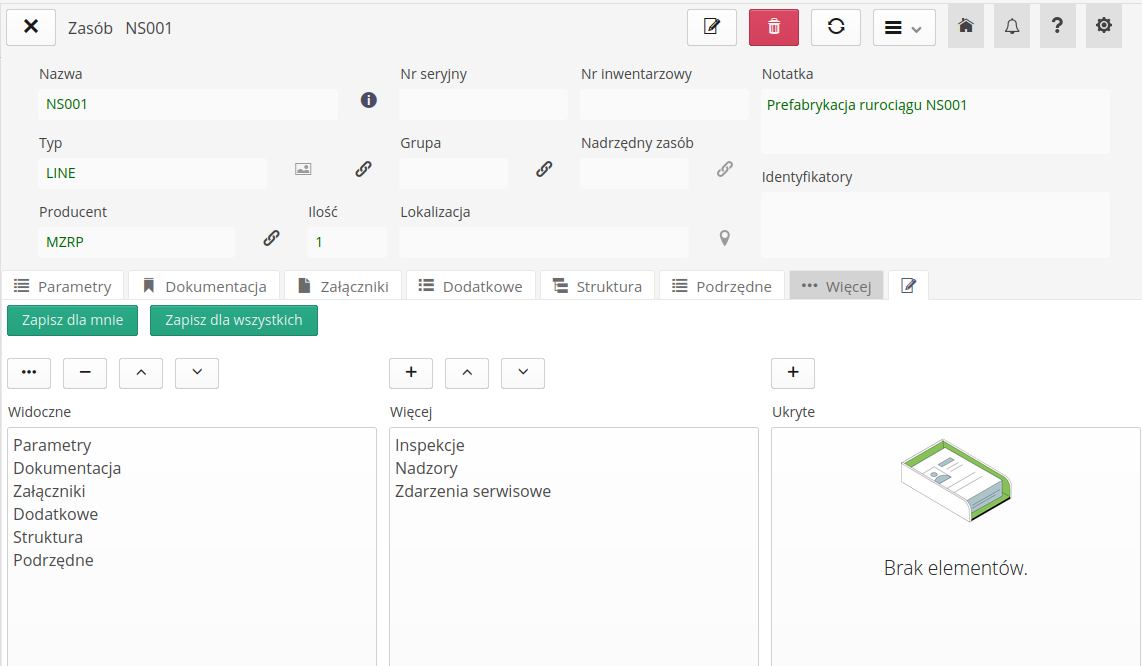This screenshot has height=666, width=1142.
Task: Click the info icon next to Nazwa
Action: (369, 100)
